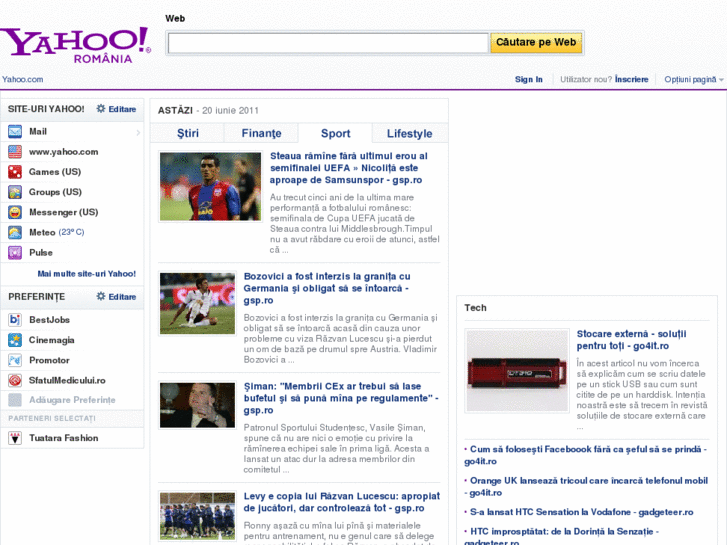This screenshot has width=727, height=545.
Task: Open the SfatulMedicului.ro link
Action: [x=67, y=380]
